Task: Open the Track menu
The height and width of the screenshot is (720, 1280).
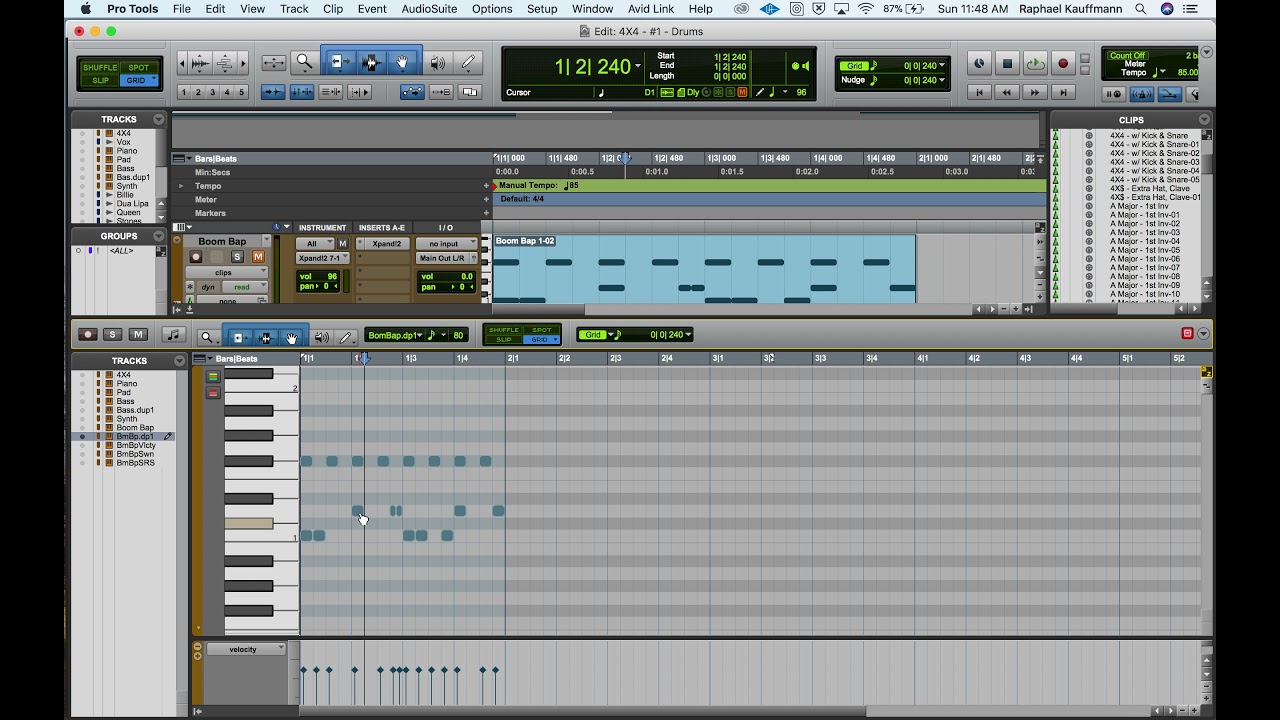Action: coord(294,9)
